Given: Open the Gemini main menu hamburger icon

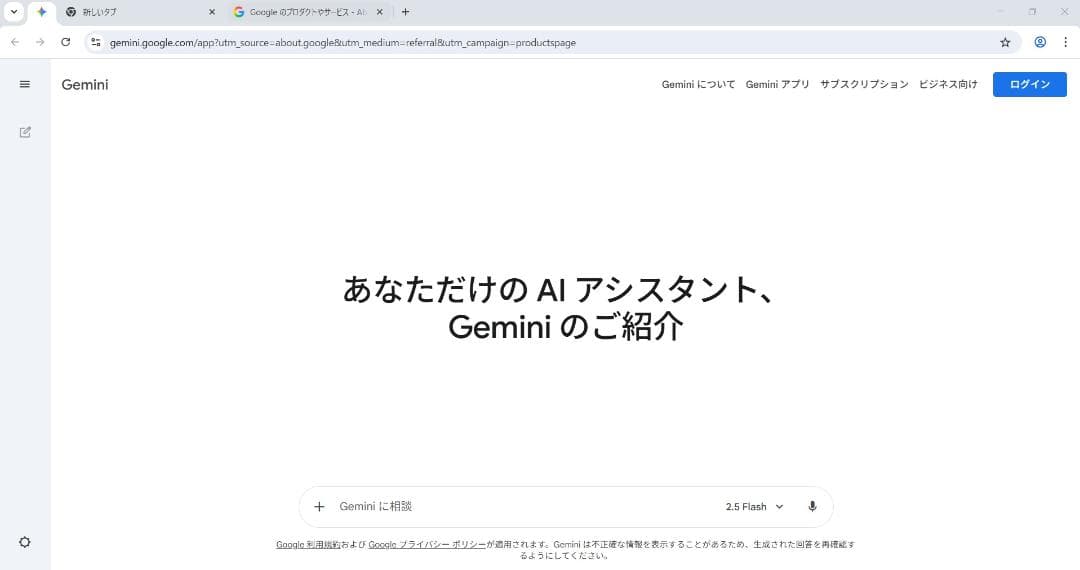Looking at the screenshot, I should (x=25, y=85).
